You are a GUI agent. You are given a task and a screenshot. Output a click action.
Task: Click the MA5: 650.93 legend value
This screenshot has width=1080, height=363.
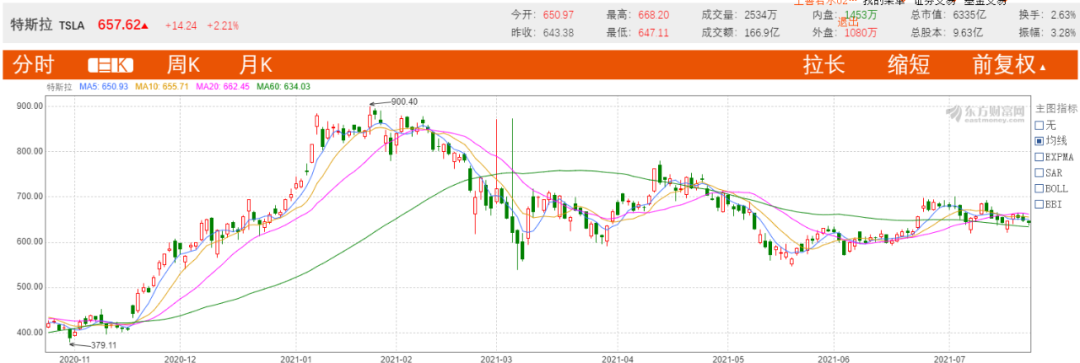pyautogui.click(x=103, y=87)
